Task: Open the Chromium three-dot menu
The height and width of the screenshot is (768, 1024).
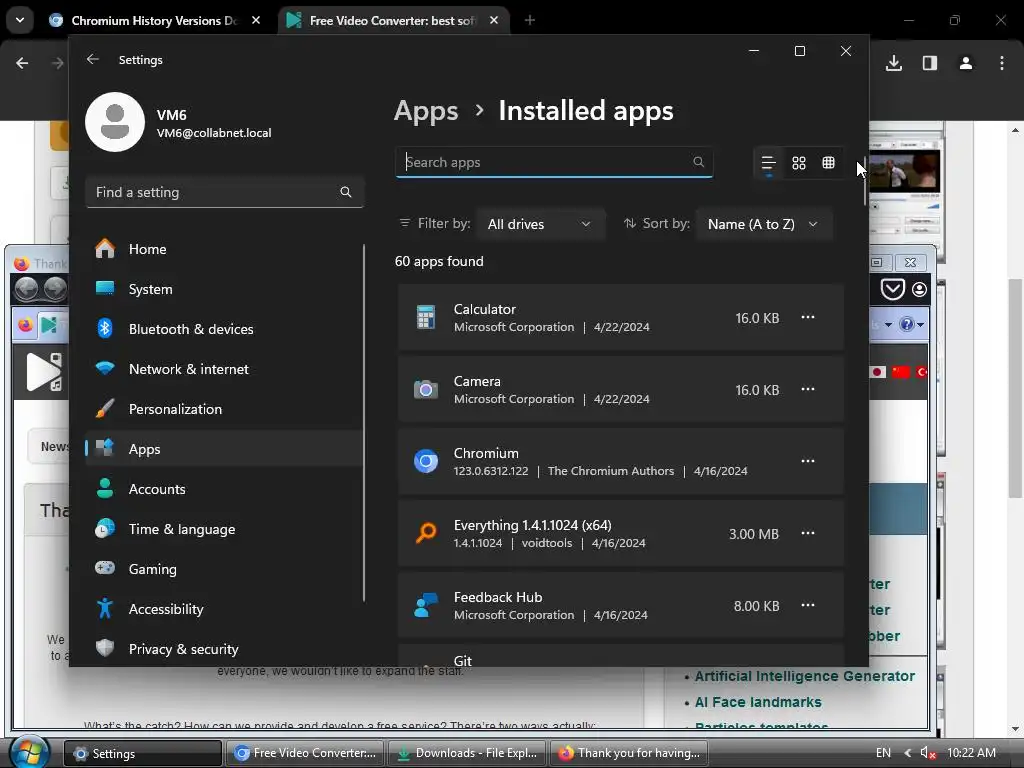Action: pos(1002,63)
